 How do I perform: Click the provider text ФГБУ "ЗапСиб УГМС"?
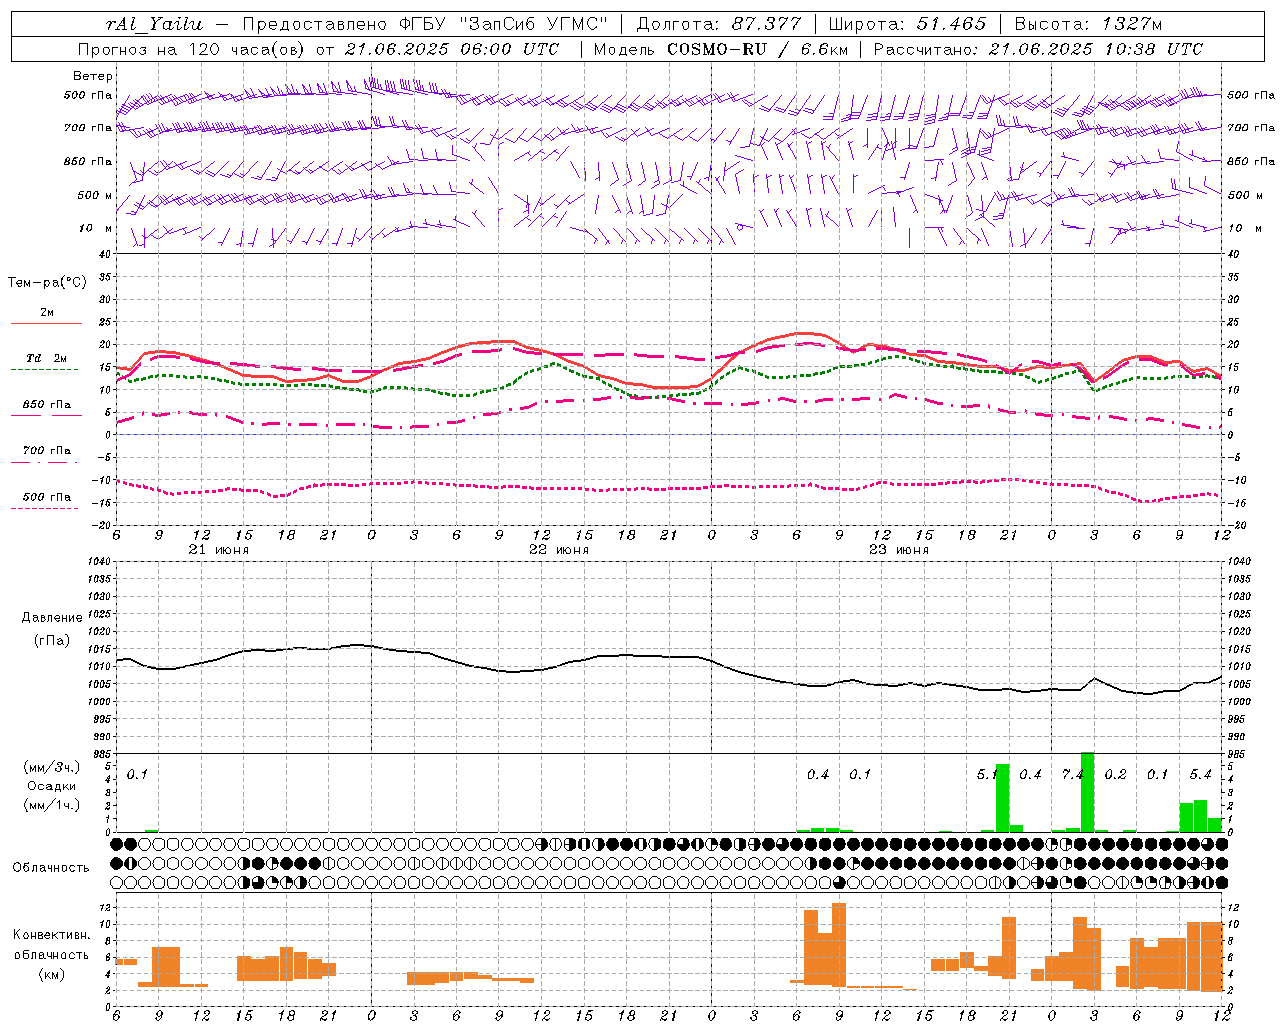coord(506,24)
